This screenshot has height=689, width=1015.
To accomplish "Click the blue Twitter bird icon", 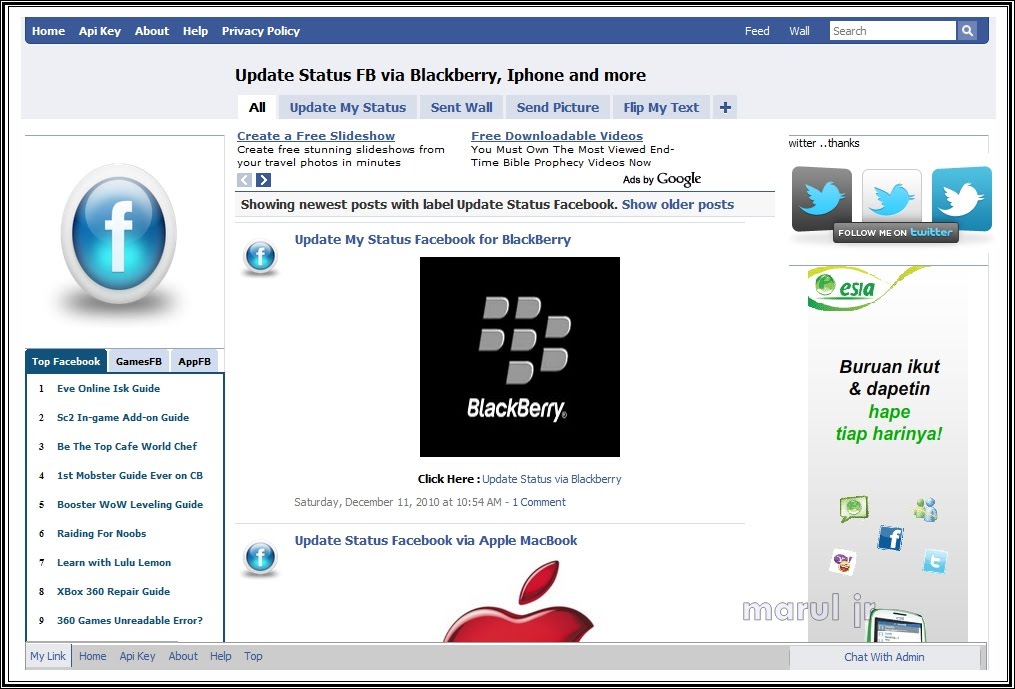I will coord(962,199).
